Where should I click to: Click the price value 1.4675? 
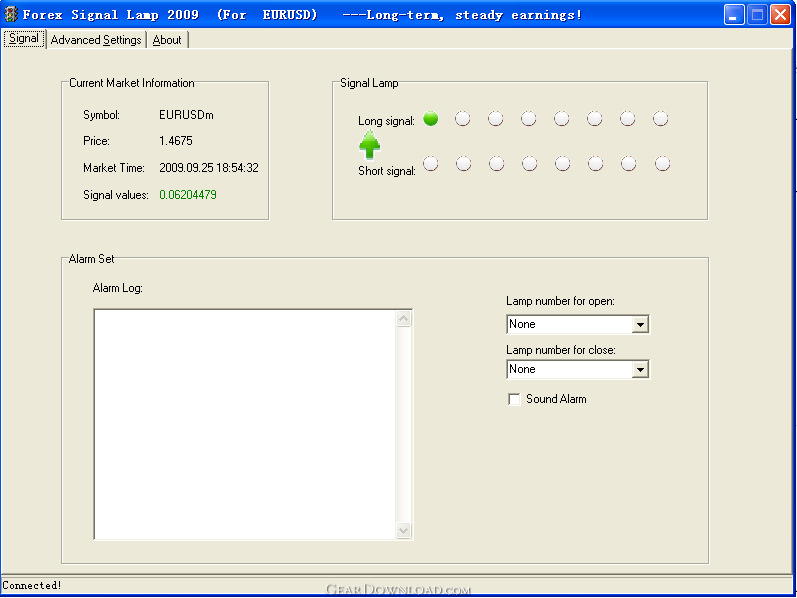pos(176,141)
